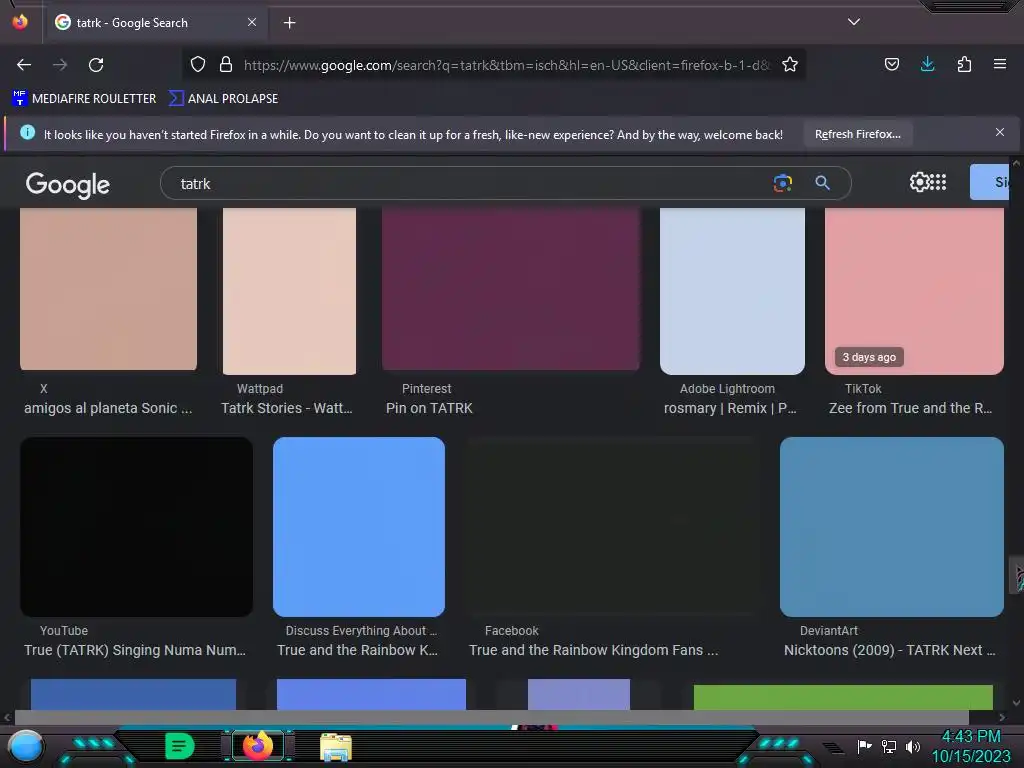The image size is (1024, 768).
Task: Open File Explorer from taskbar
Action: click(336, 747)
